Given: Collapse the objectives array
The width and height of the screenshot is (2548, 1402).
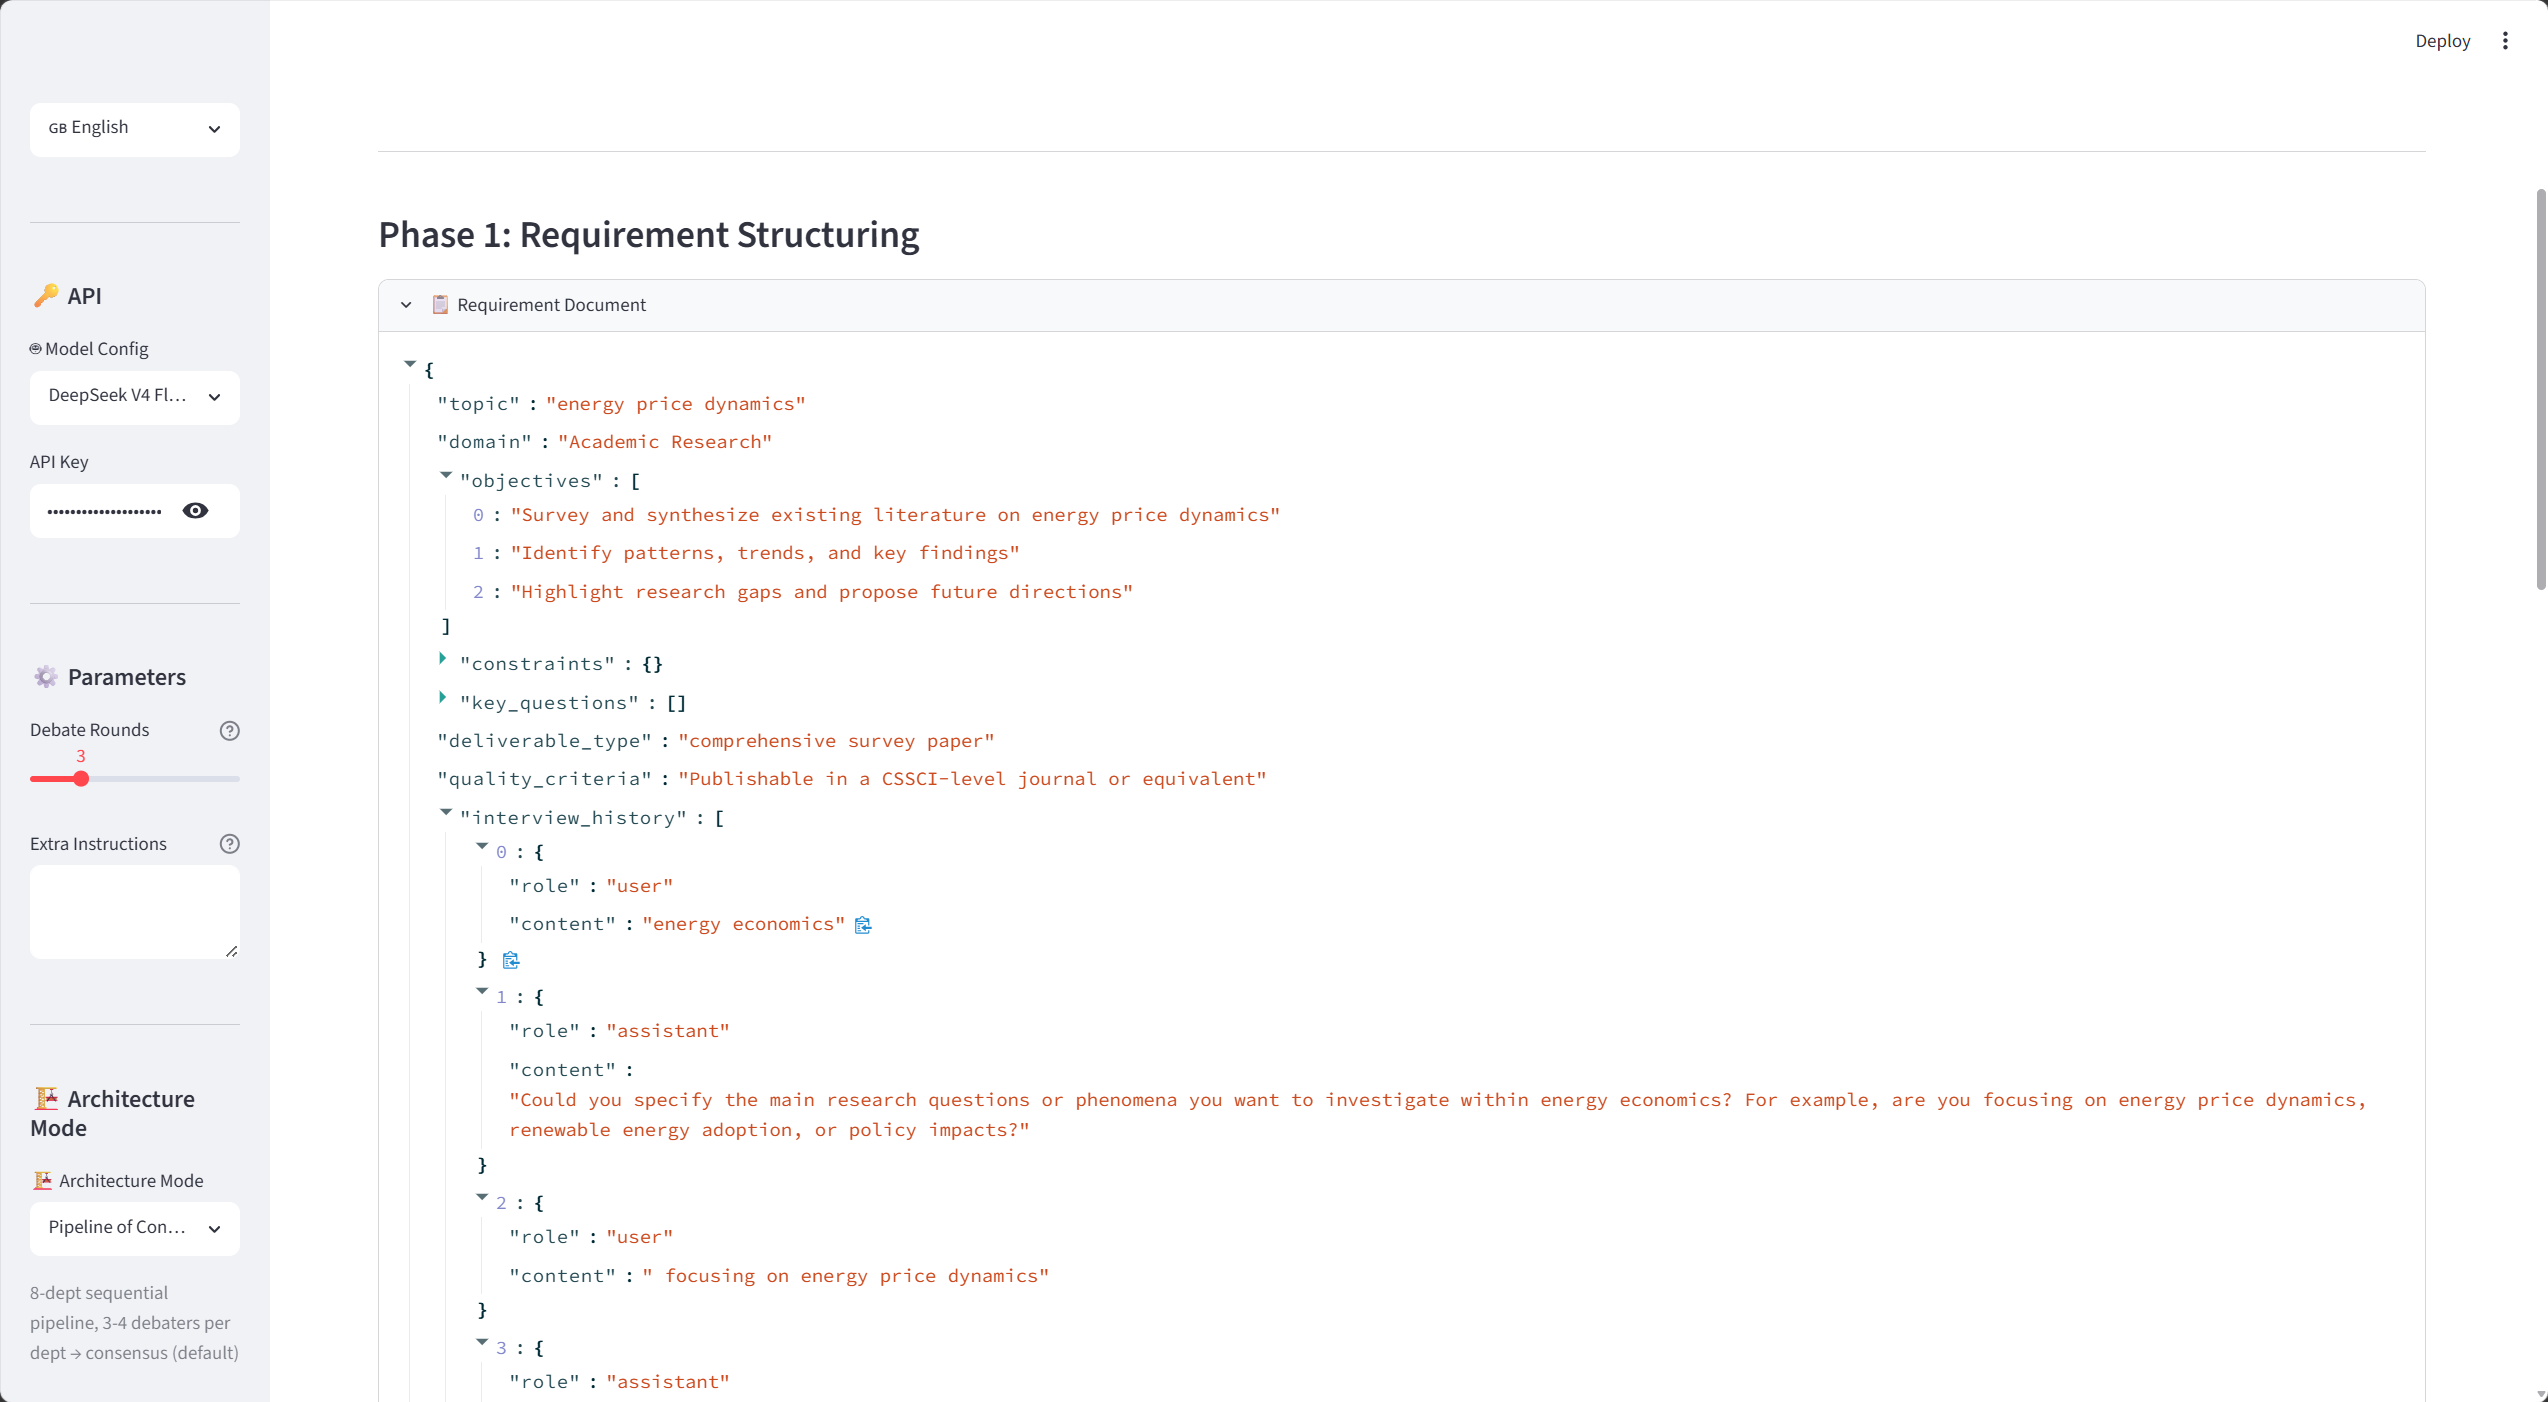Looking at the screenshot, I should 446,475.
